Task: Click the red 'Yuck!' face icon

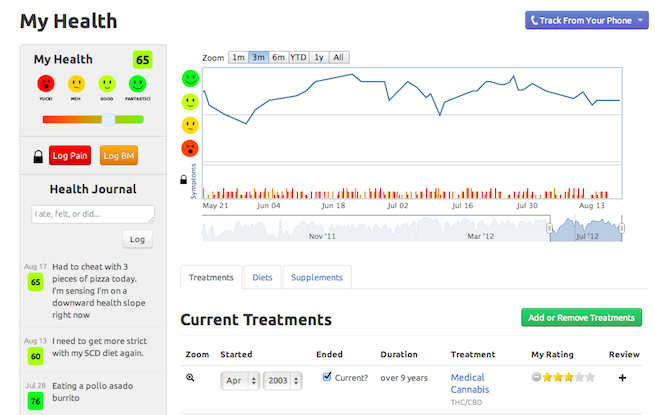Action: point(46,84)
